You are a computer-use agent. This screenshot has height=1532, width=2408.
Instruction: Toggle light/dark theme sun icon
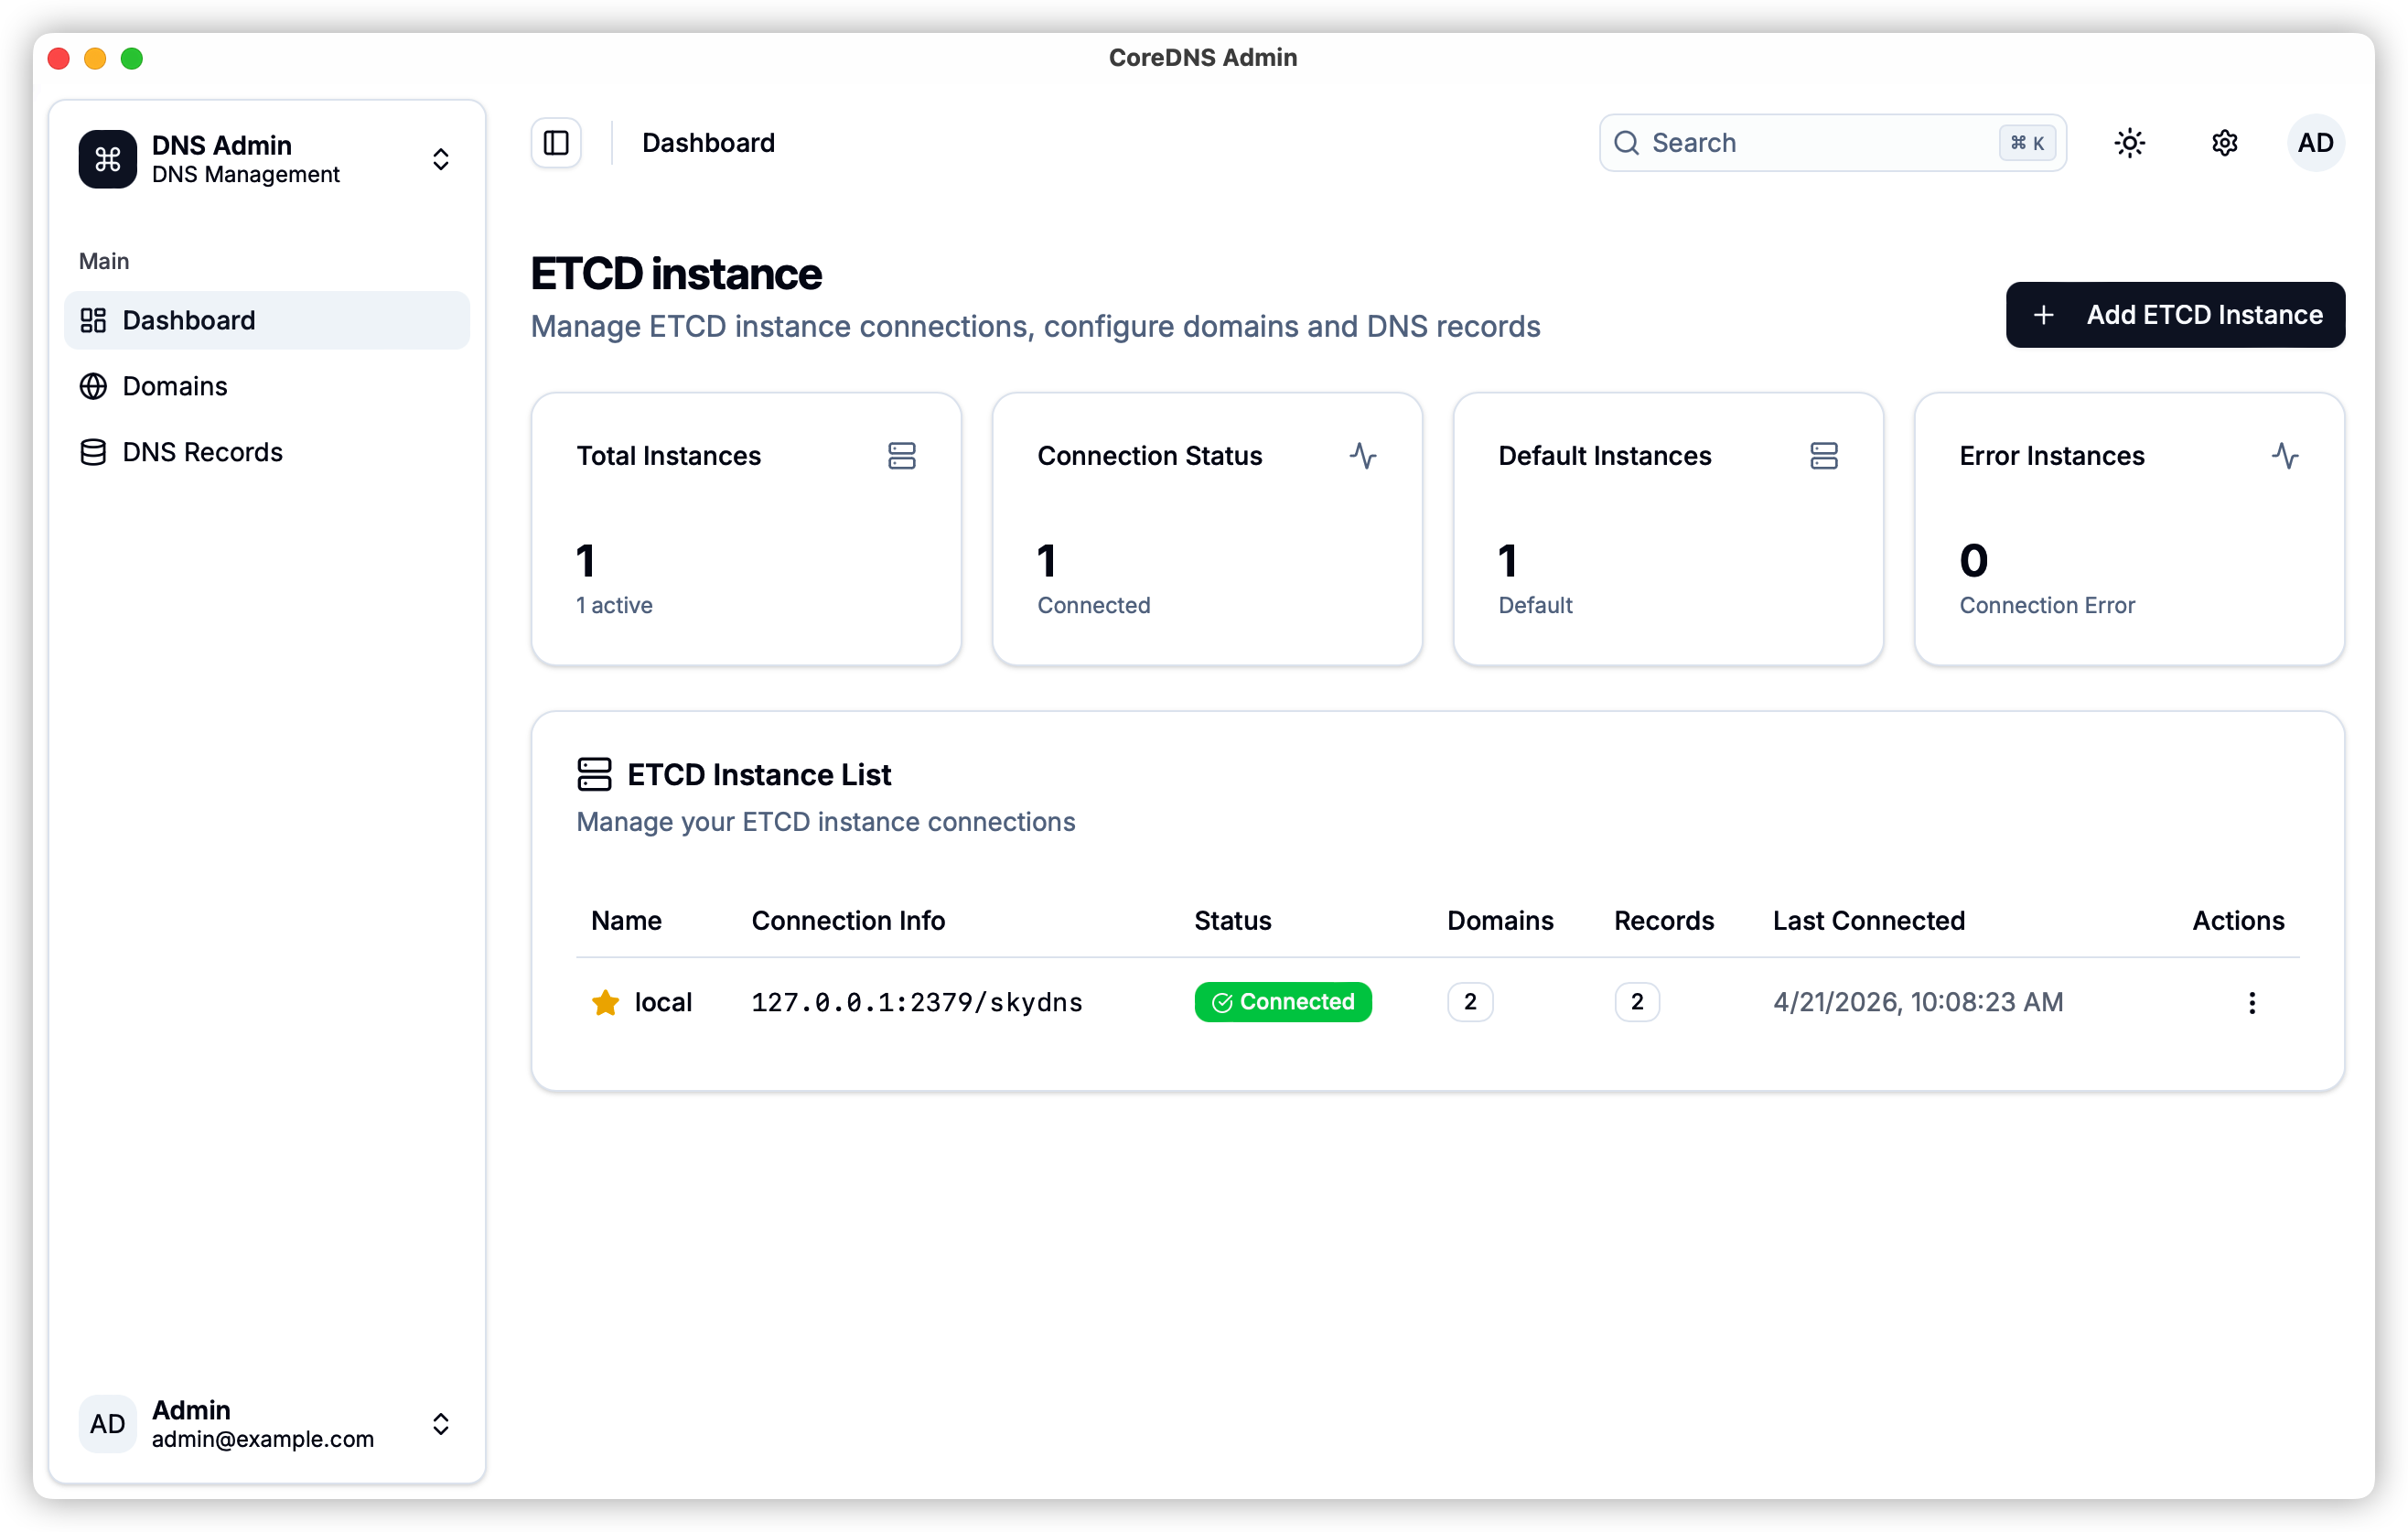[x=2129, y=143]
